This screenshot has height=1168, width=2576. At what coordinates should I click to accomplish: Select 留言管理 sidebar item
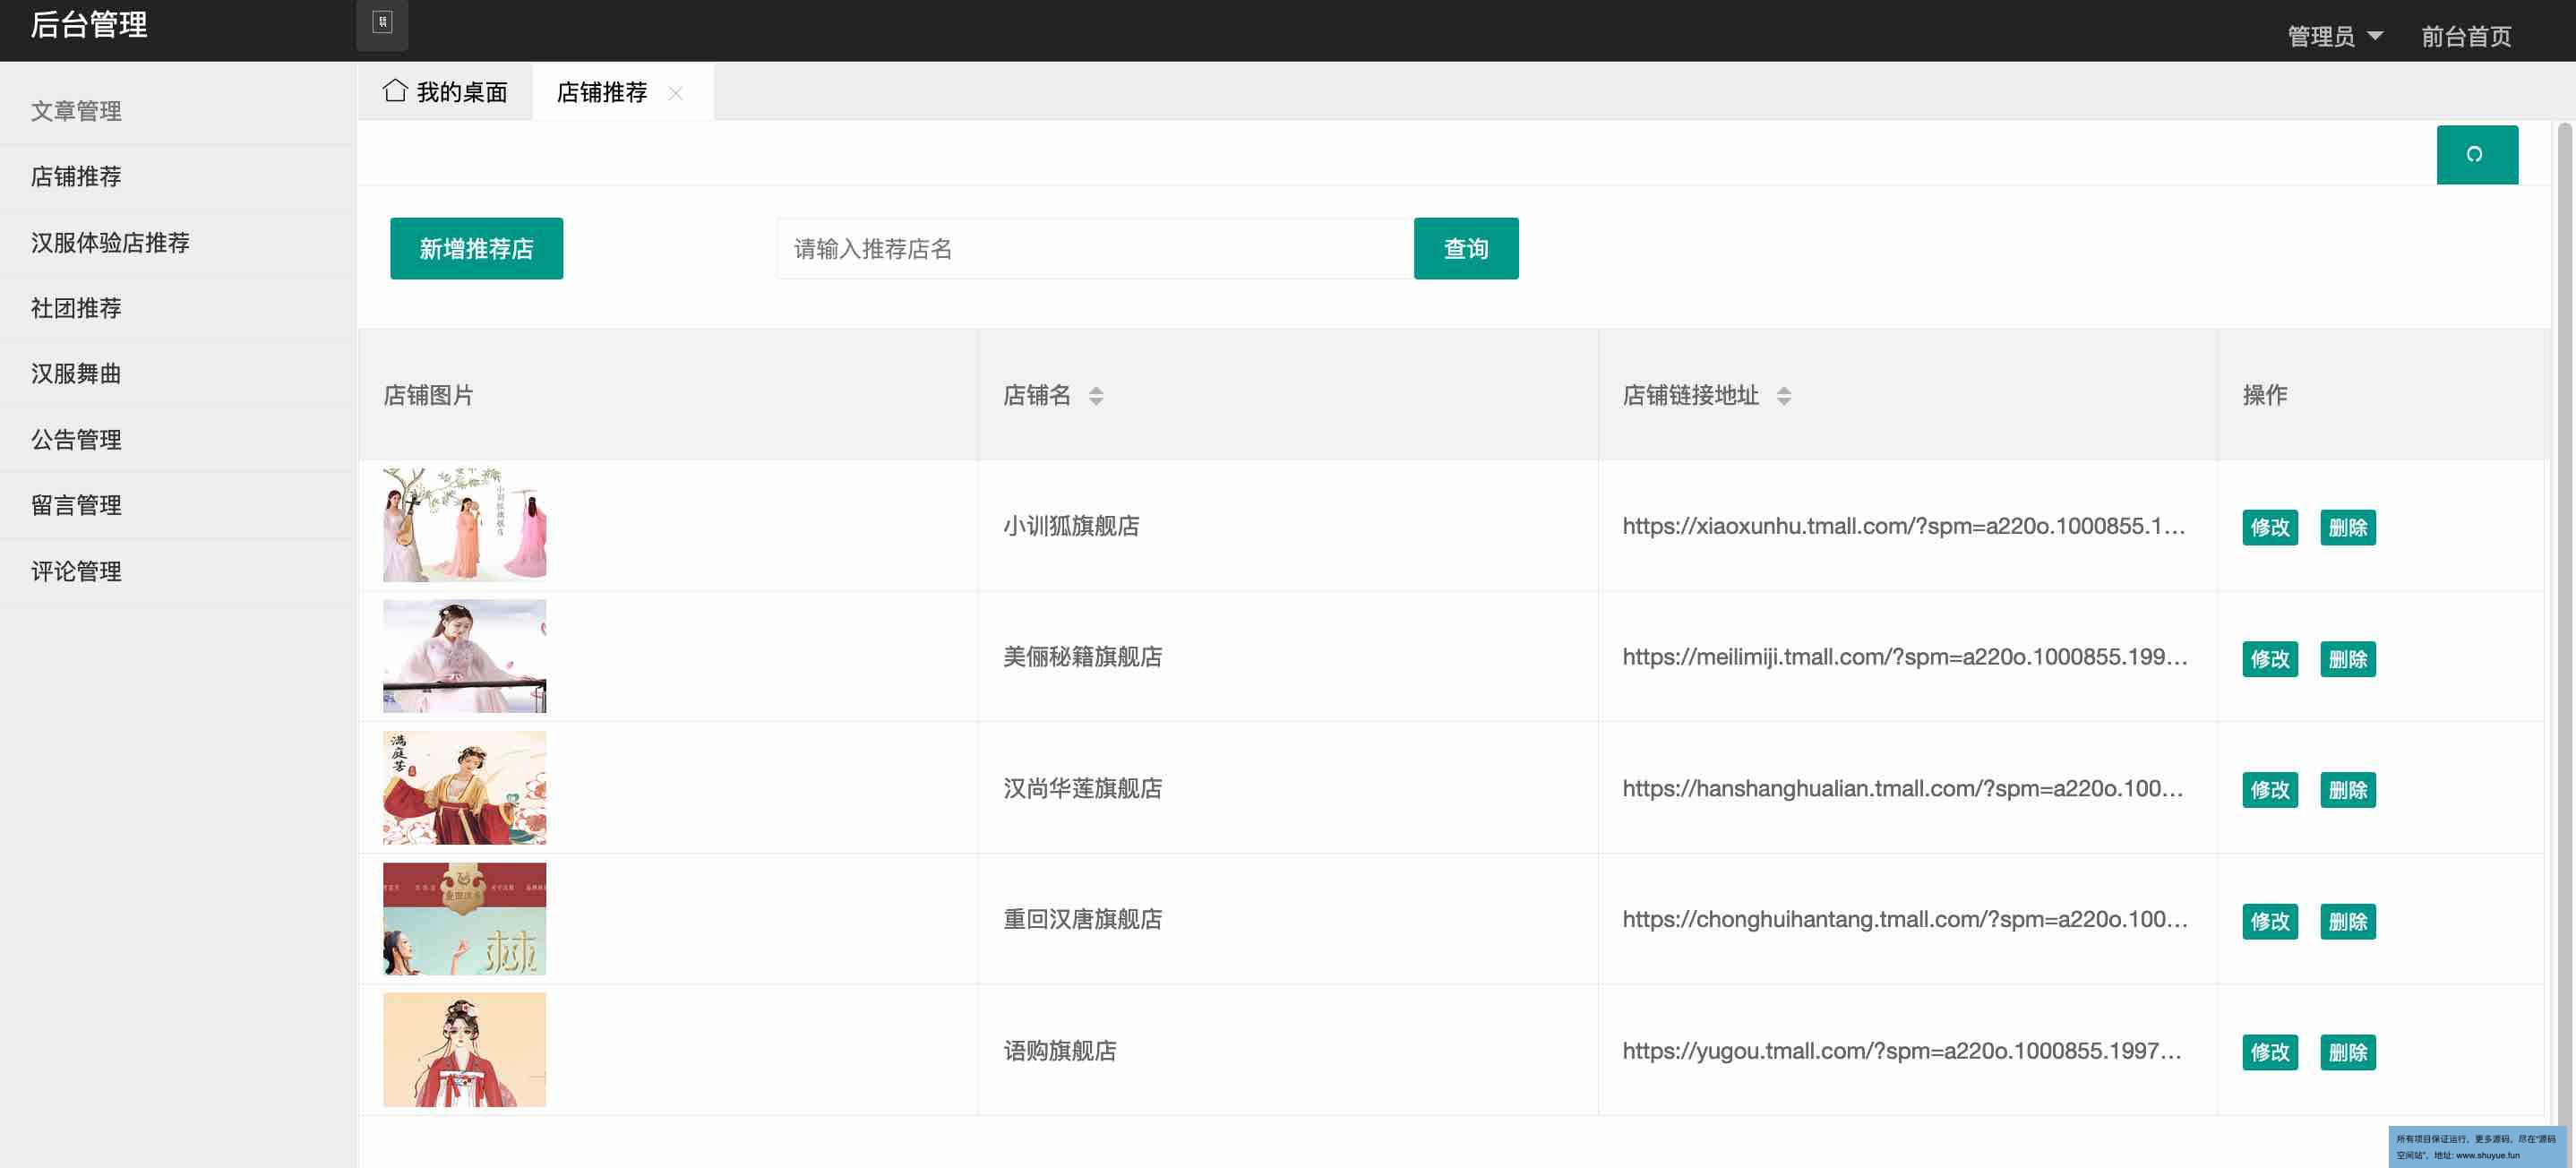[76, 505]
